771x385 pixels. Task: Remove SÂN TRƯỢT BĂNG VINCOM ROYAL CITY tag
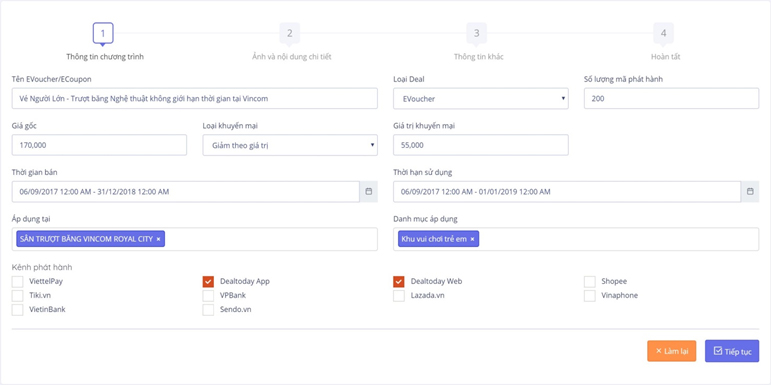(x=158, y=239)
